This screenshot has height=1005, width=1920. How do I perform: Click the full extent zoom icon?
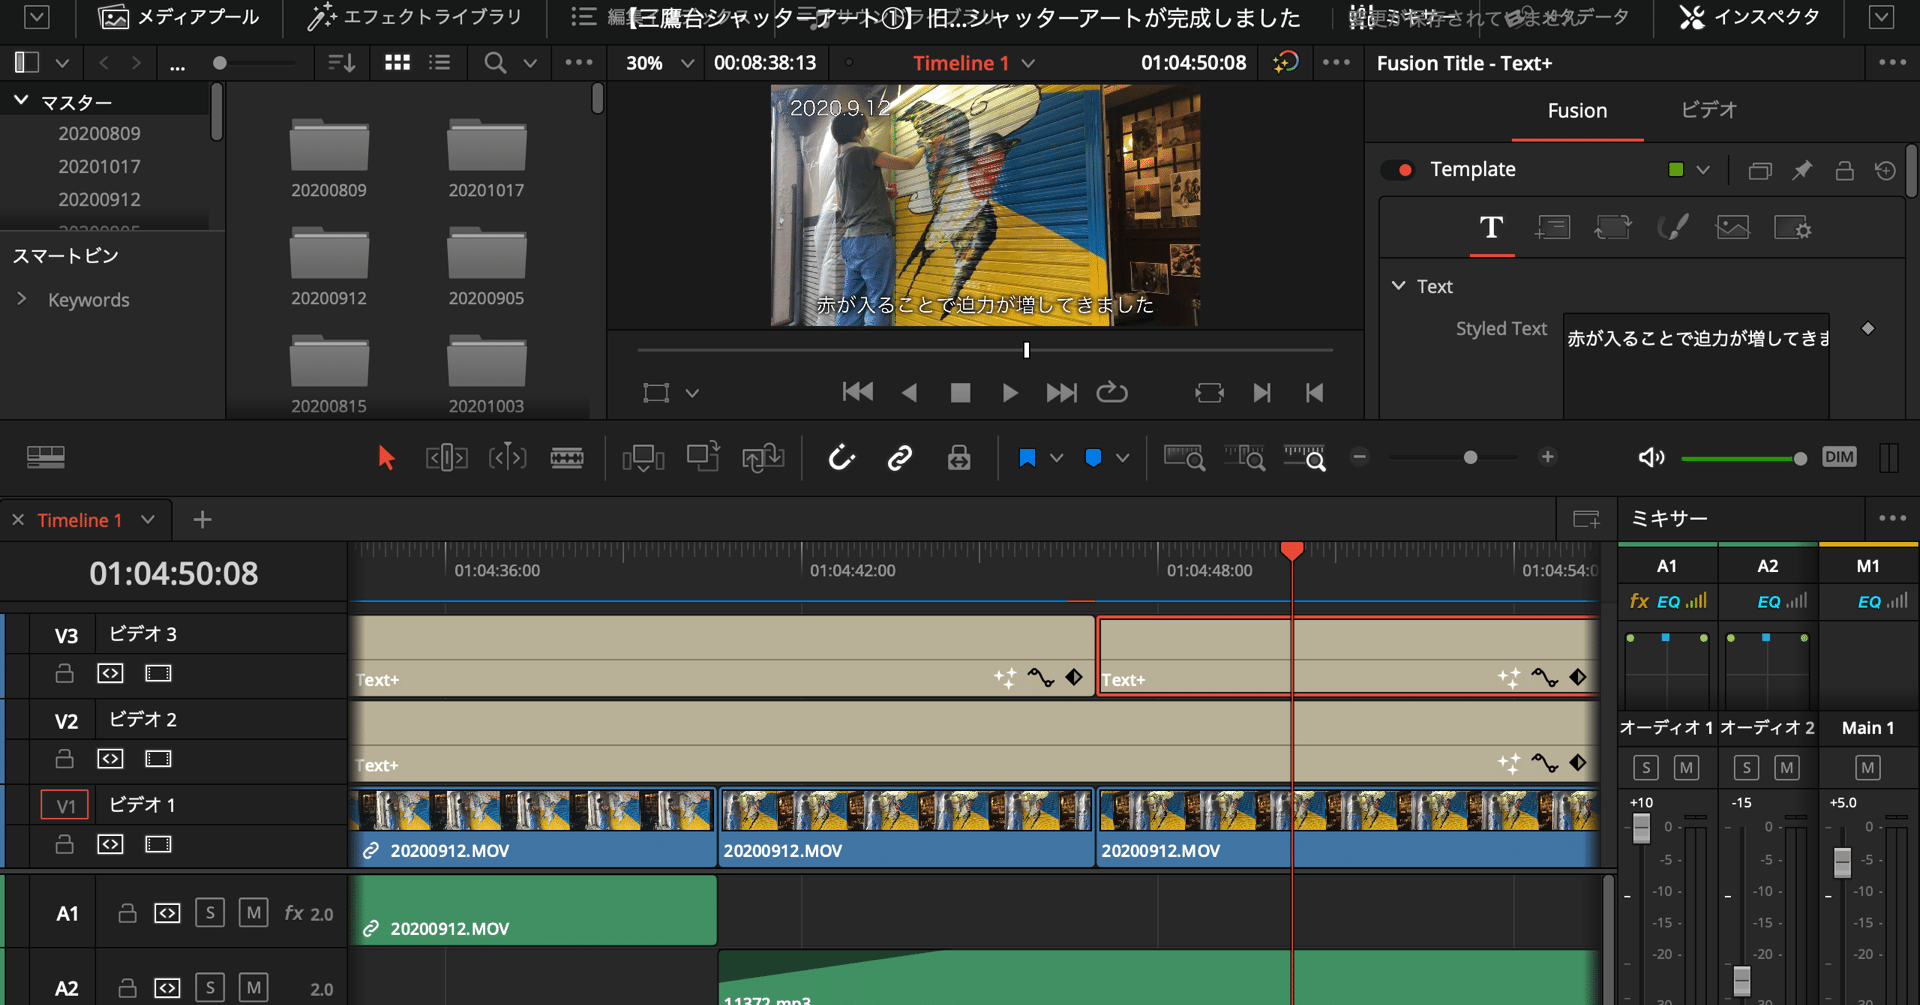coord(1184,458)
